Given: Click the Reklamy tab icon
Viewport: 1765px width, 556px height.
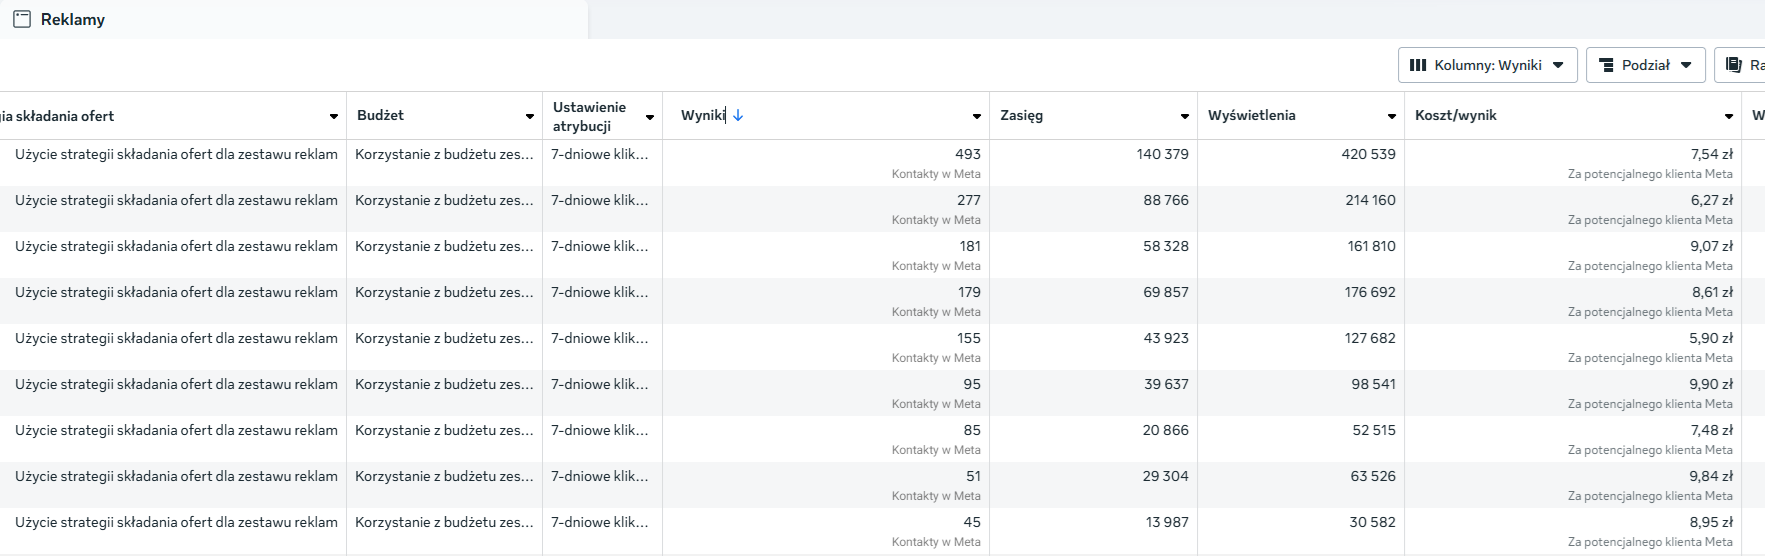Looking at the screenshot, I should 22,19.
